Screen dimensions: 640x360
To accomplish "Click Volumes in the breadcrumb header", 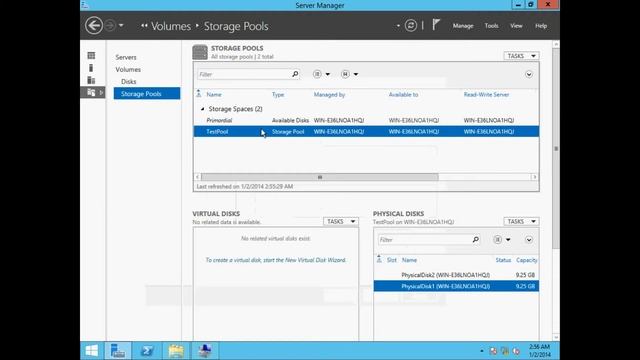I will click(171, 26).
